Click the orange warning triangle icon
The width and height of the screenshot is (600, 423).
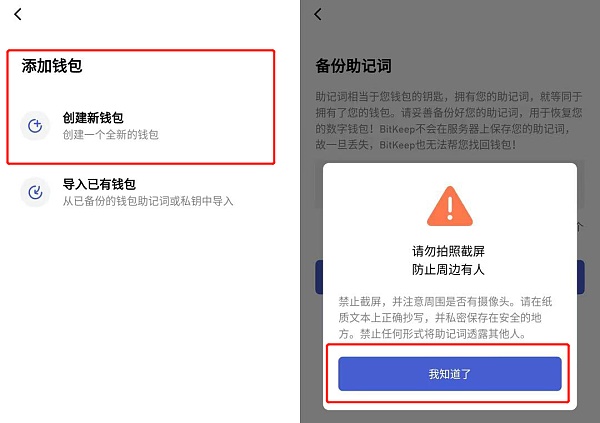click(450, 206)
